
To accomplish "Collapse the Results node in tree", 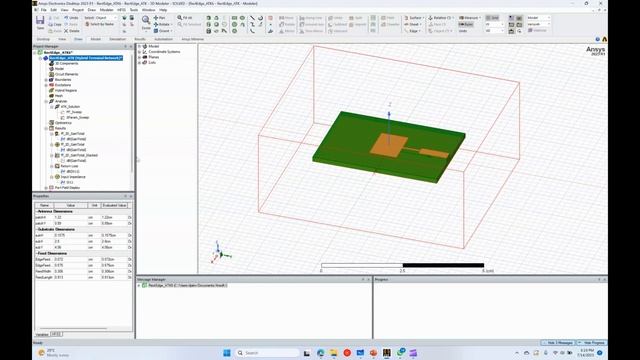I will click(x=46, y=128).
